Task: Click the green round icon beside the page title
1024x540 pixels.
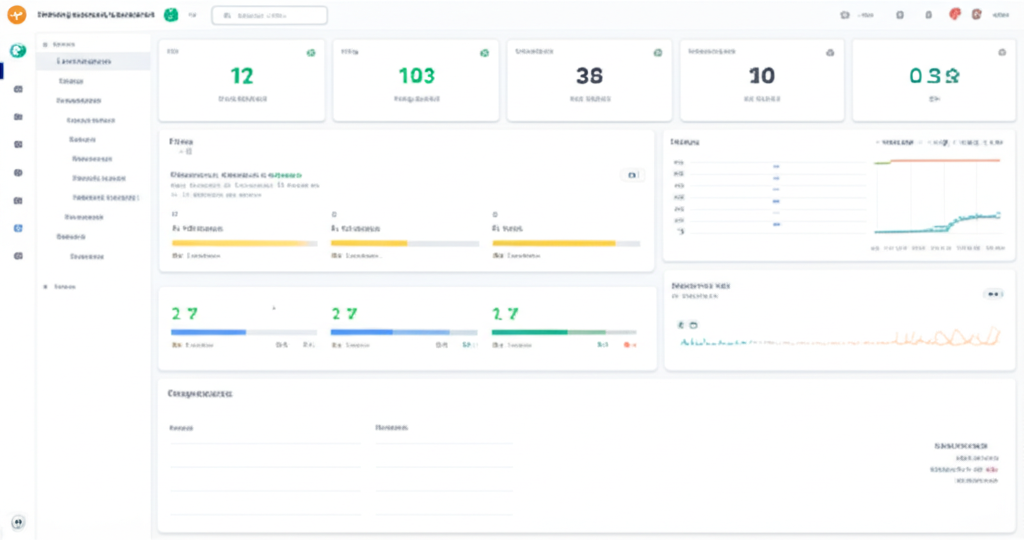Action: [x=171, y=16]
